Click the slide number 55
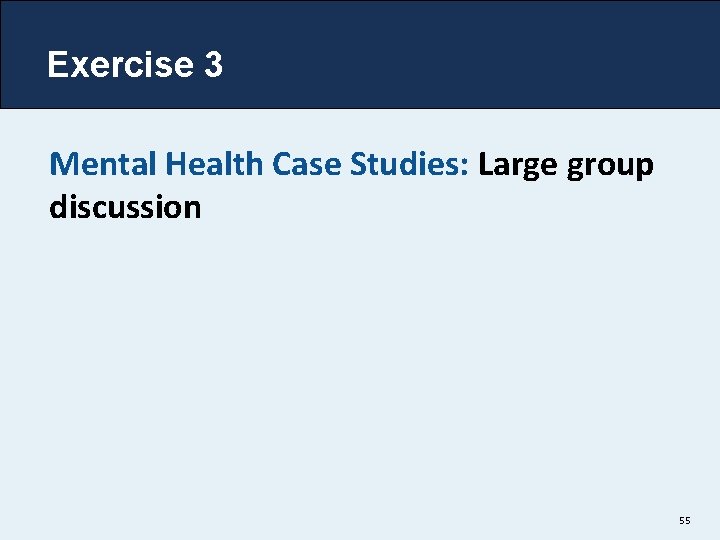Screen dimensions: 720x540 pyautogui.click(x=685, y=520)
